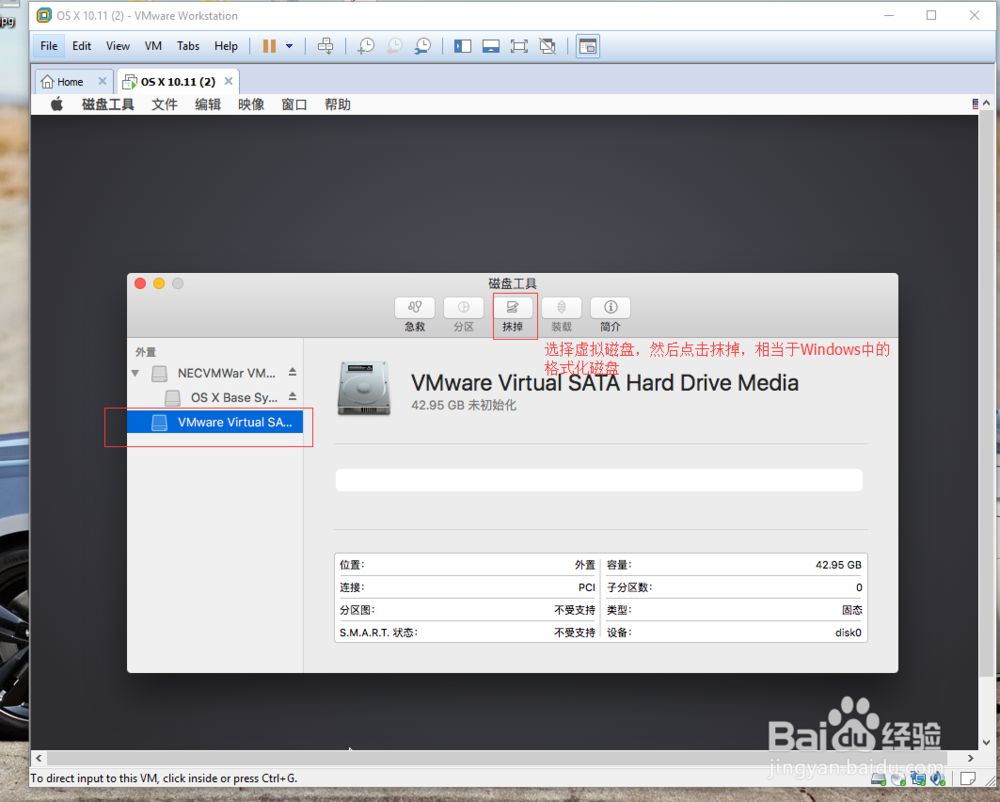The width and height of the screenshot is (1000, 802).
Task: Revert to the previous snapshot icon
Action: [x=395, y=46]
